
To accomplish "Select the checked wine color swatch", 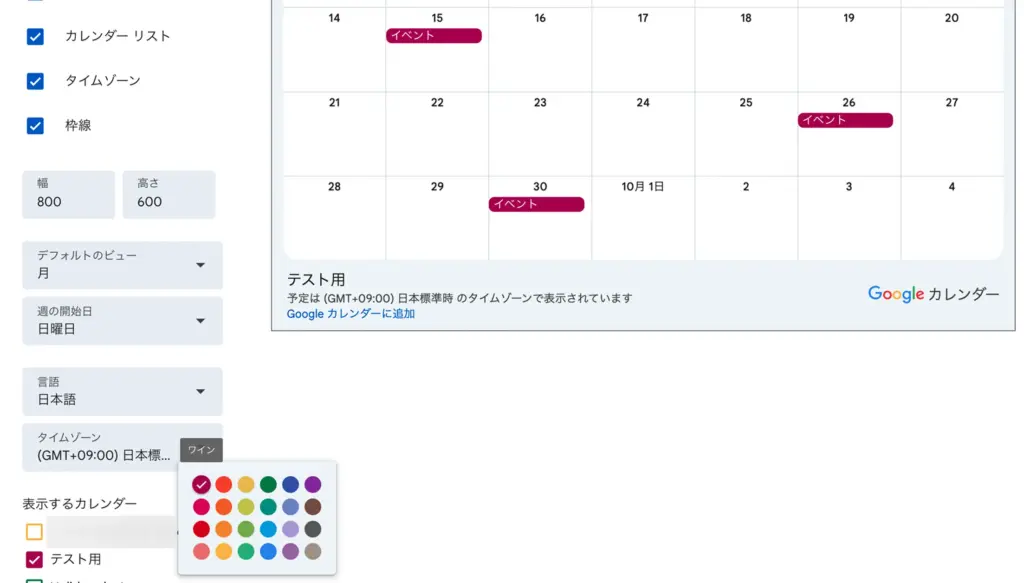I will pos(201,484).
